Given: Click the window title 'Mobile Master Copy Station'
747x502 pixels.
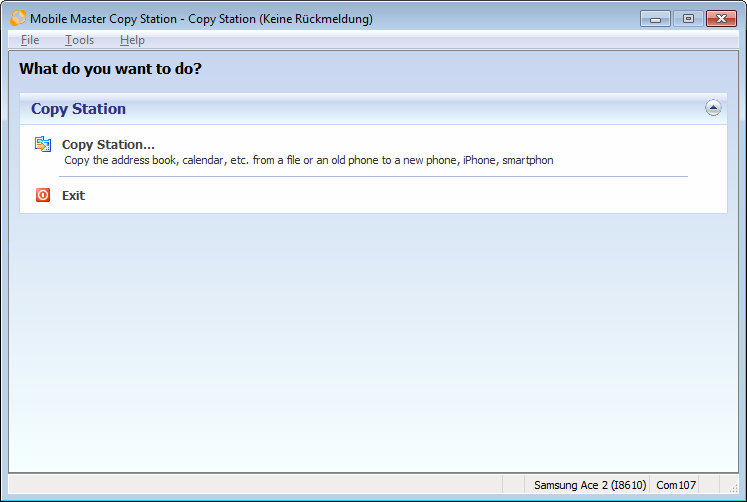Looking at the screenshot, I should pos(200,18).
